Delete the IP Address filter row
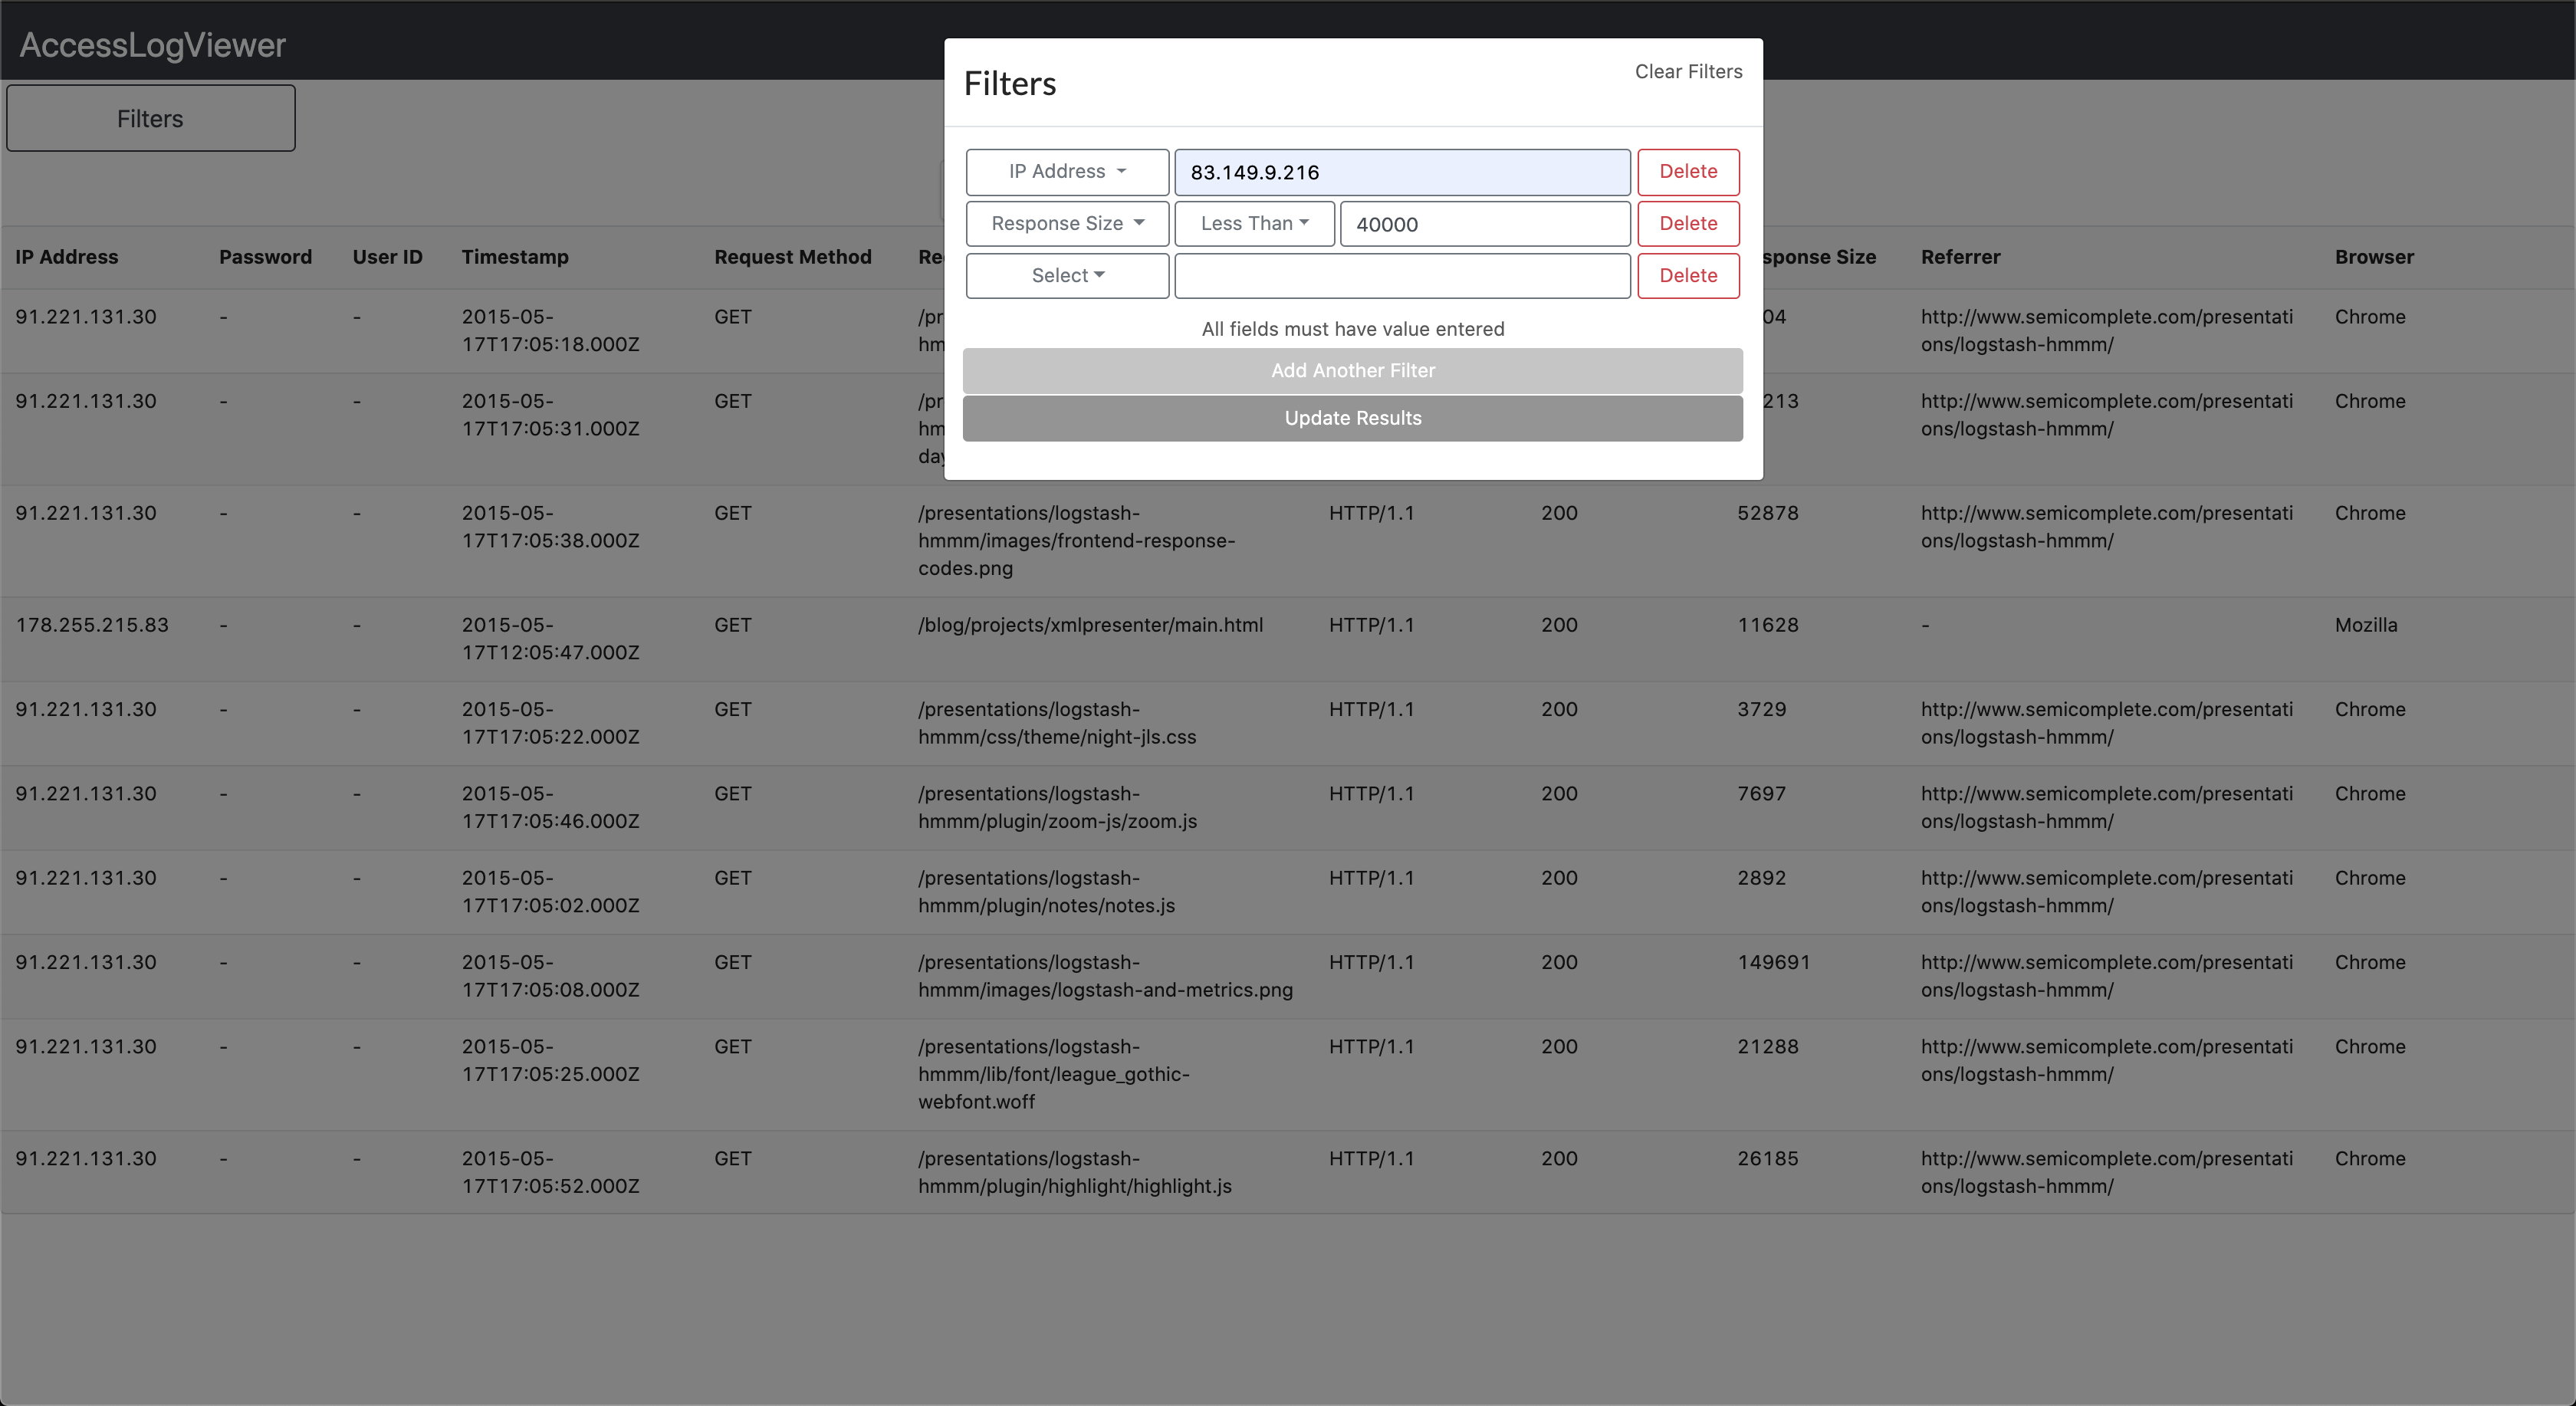This screenshot has width=2576, height=1406. (1687, 171)
